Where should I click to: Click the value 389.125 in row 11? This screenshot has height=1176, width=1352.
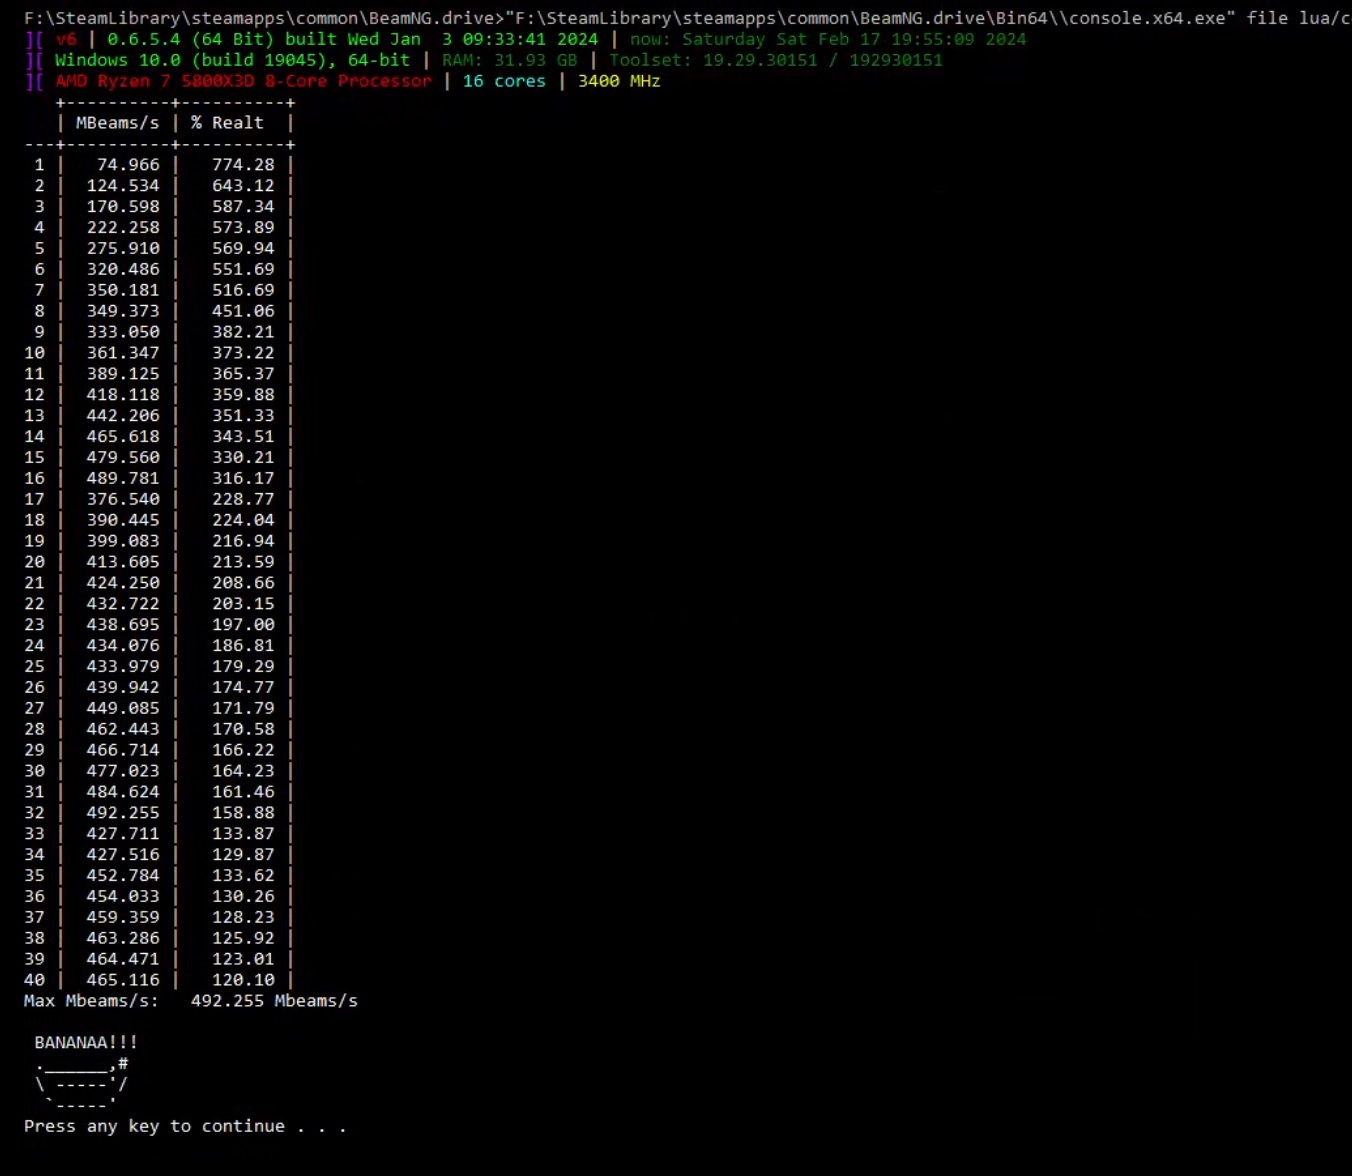pos(123,375)
